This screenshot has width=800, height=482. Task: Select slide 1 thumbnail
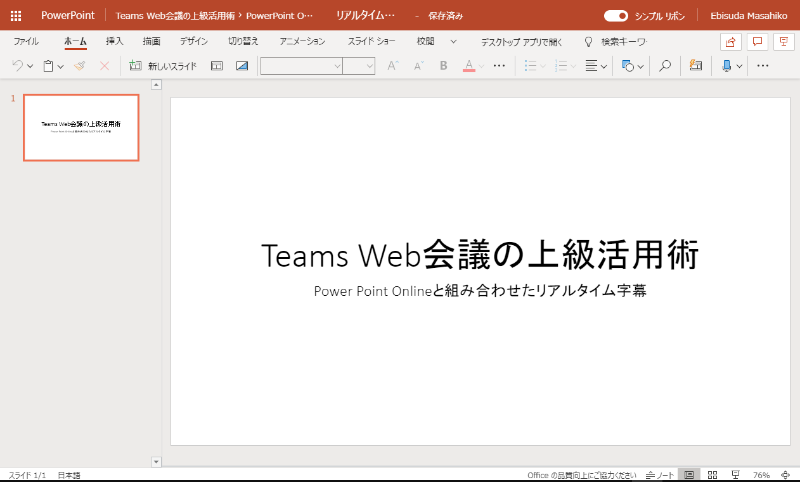point(81,128)
